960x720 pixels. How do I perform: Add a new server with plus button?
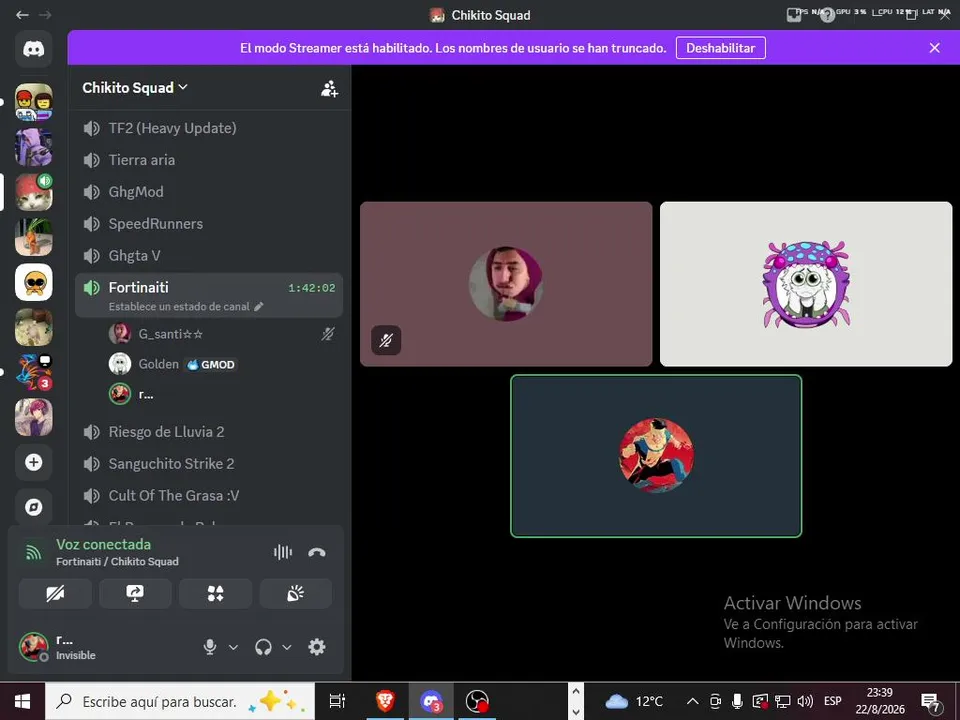point(34,462)
